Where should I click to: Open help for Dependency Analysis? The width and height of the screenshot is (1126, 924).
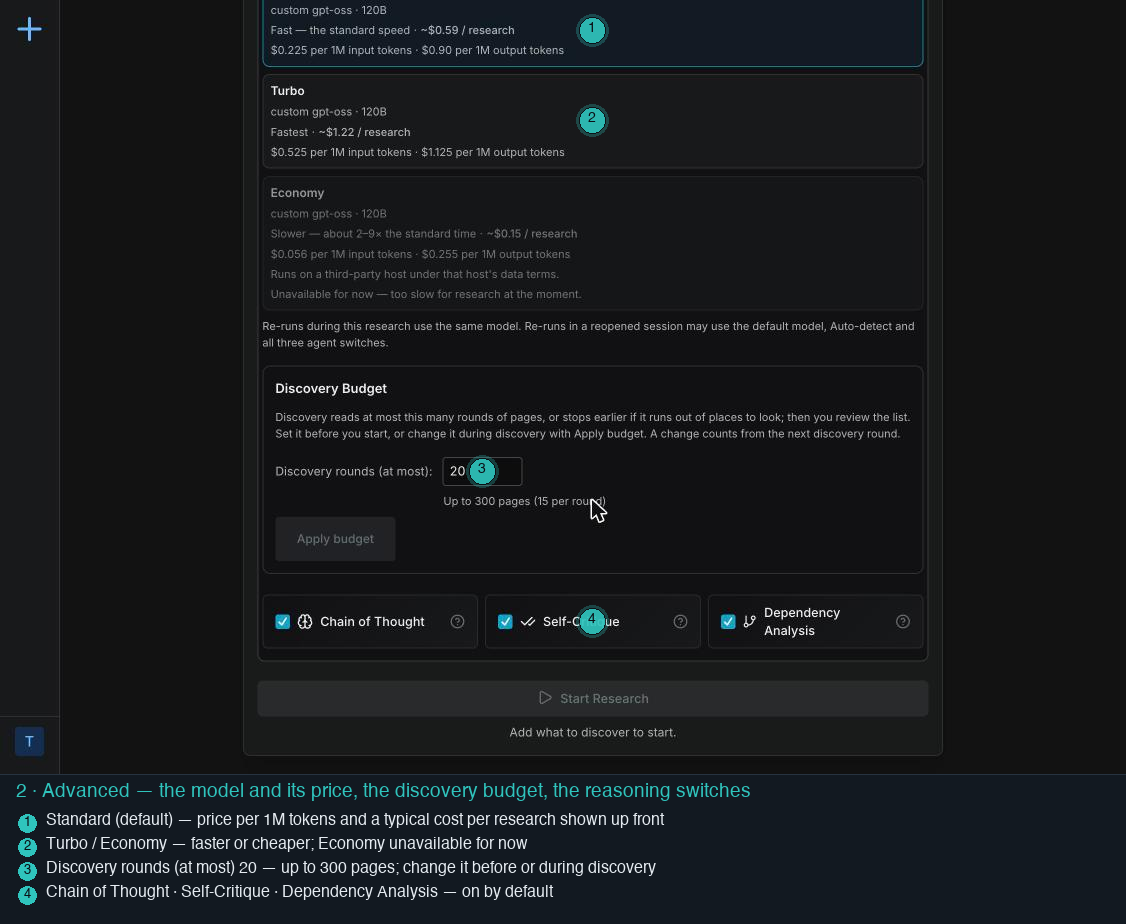[903, 622]
